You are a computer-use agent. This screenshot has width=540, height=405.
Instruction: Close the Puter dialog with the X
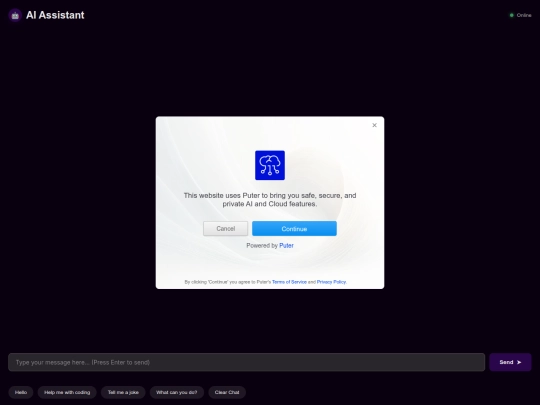pyautogui.click(x=374, y=125)
